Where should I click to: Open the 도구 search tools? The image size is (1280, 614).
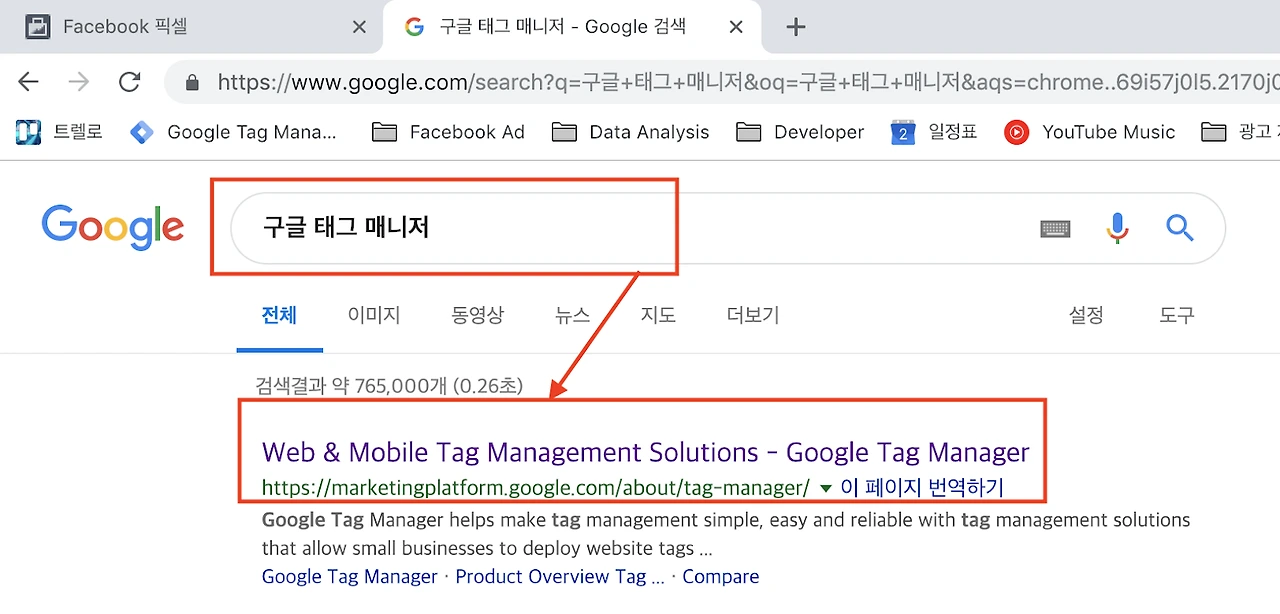[1176, 315]
